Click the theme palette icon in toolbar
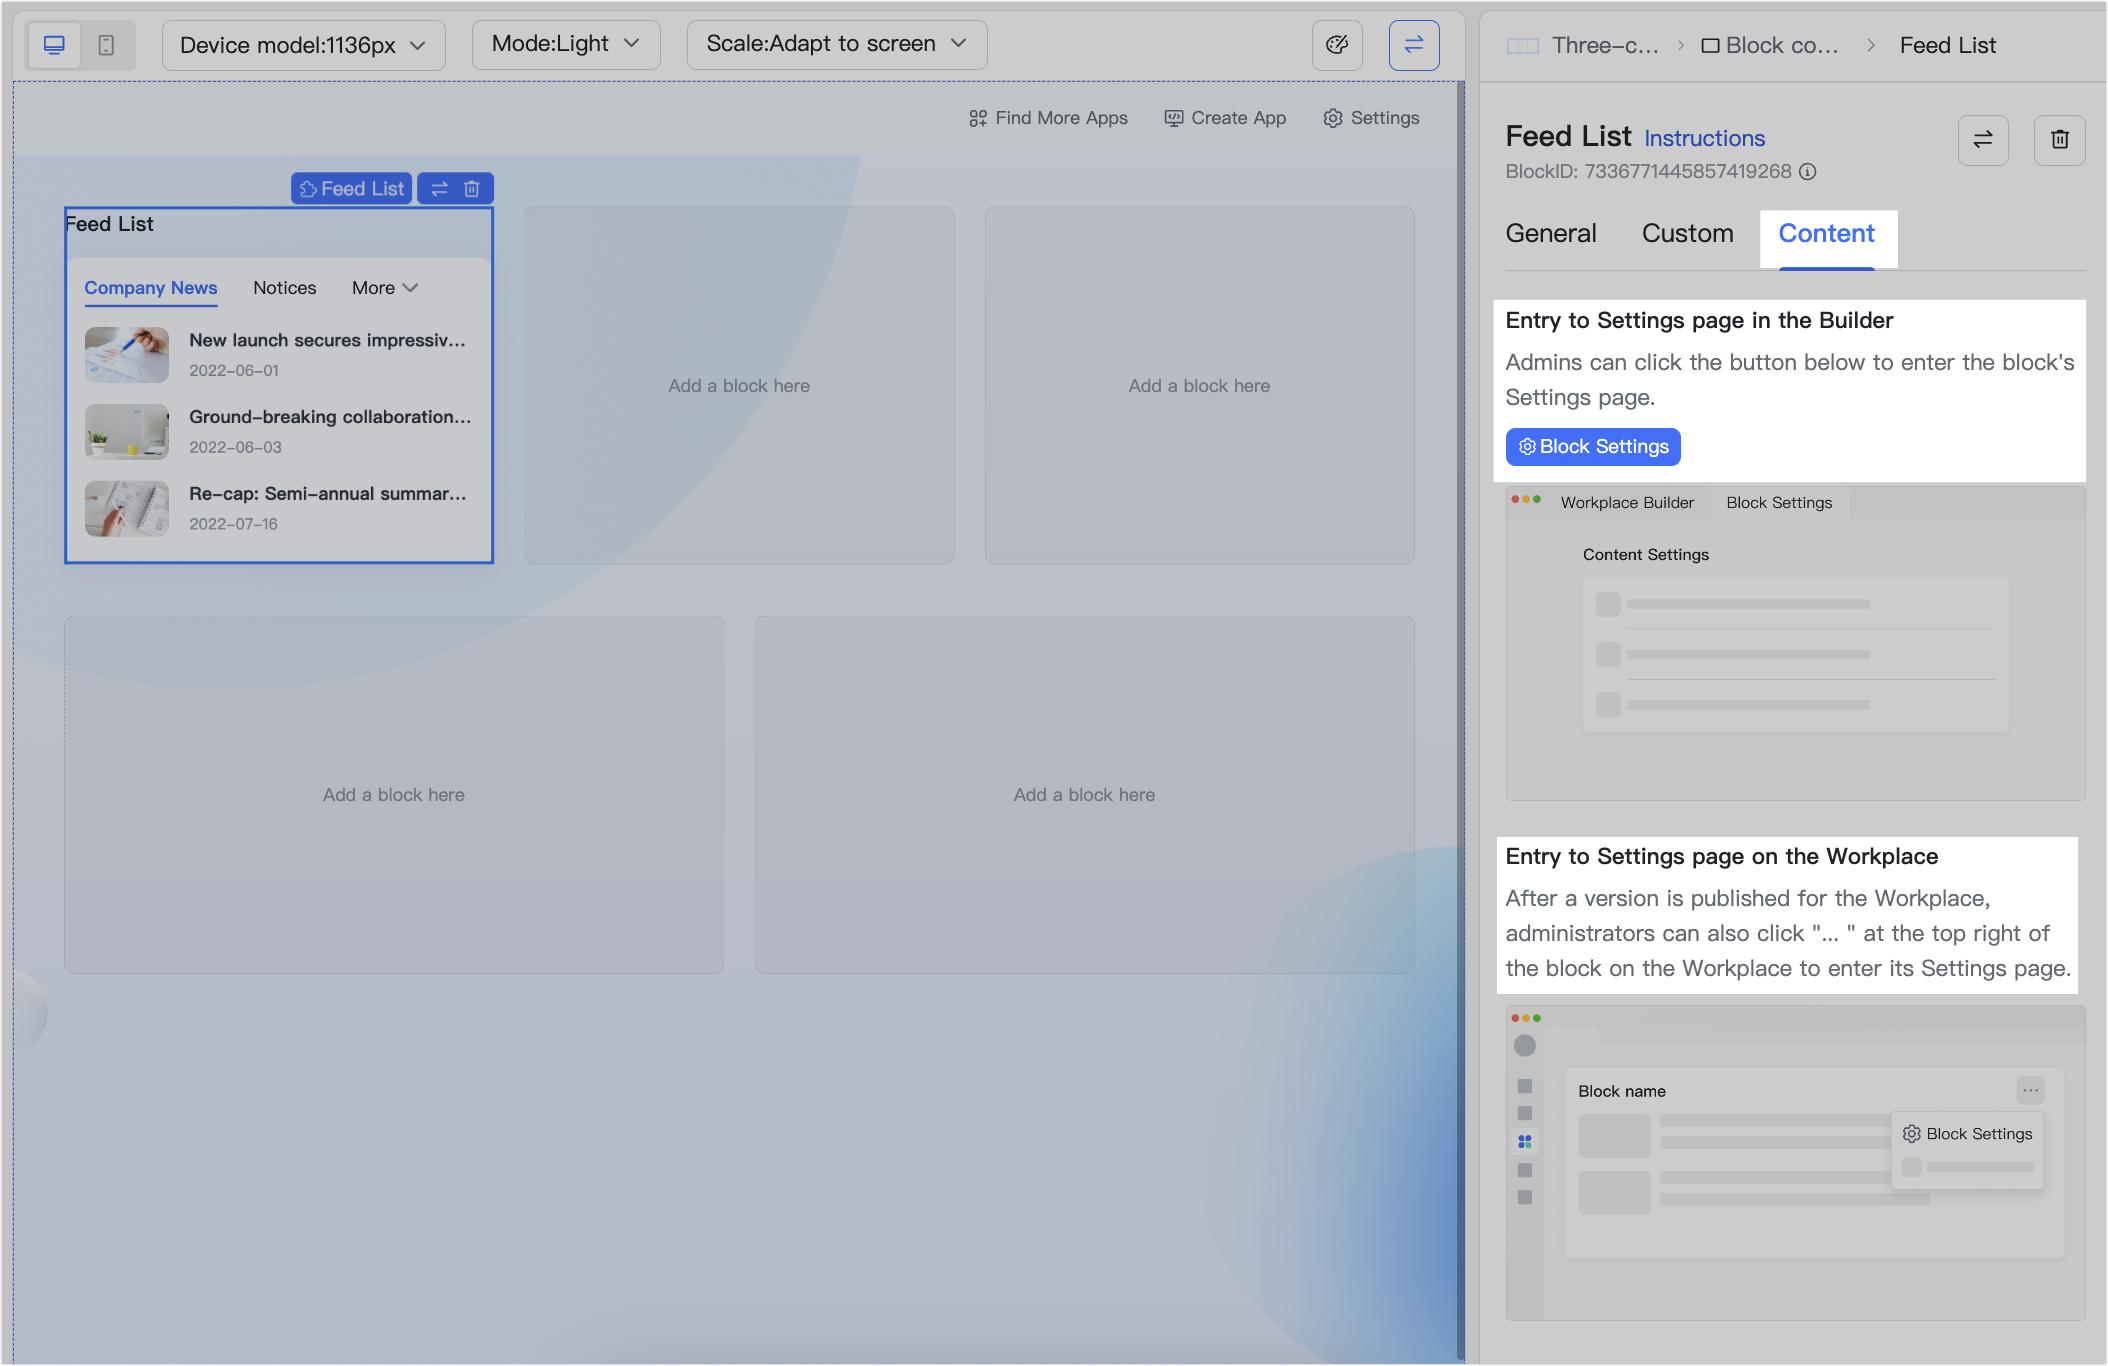Screen dimensions: 2108x1366 pyautogui.click(x=1337, y=45)
